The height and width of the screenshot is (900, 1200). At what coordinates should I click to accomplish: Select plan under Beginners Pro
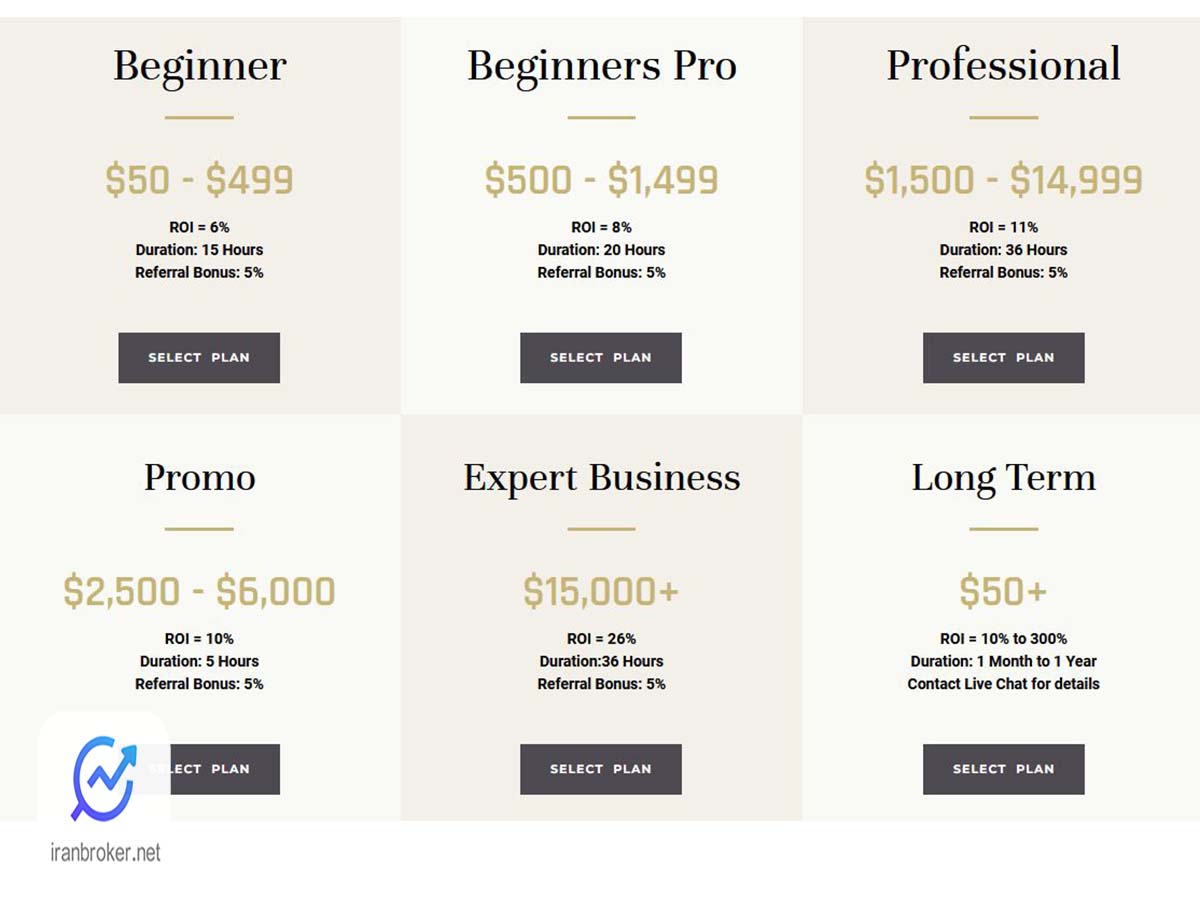601,358
